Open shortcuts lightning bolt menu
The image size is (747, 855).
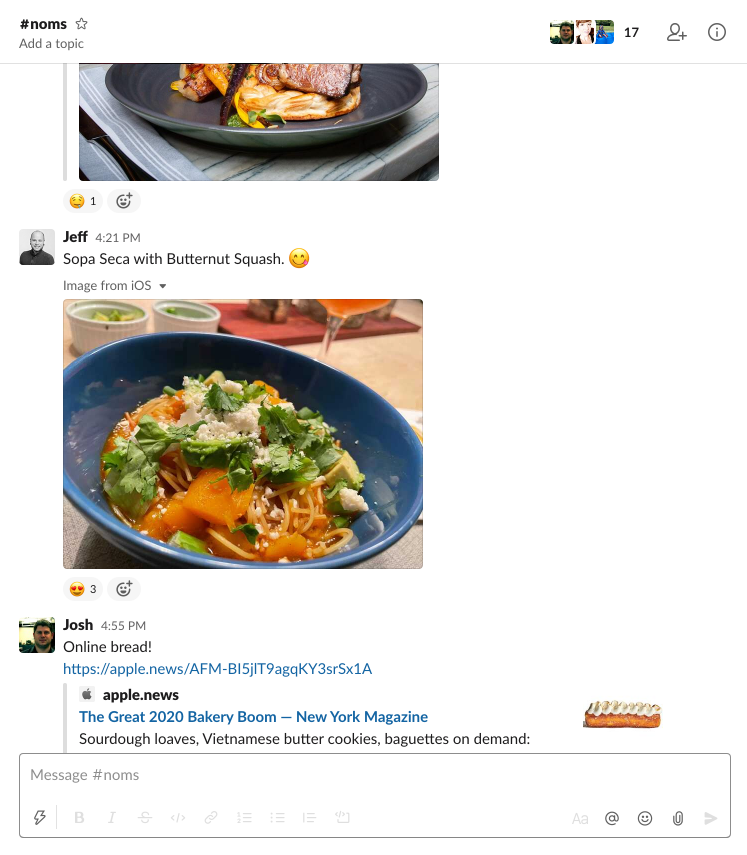tap(40, 818)
